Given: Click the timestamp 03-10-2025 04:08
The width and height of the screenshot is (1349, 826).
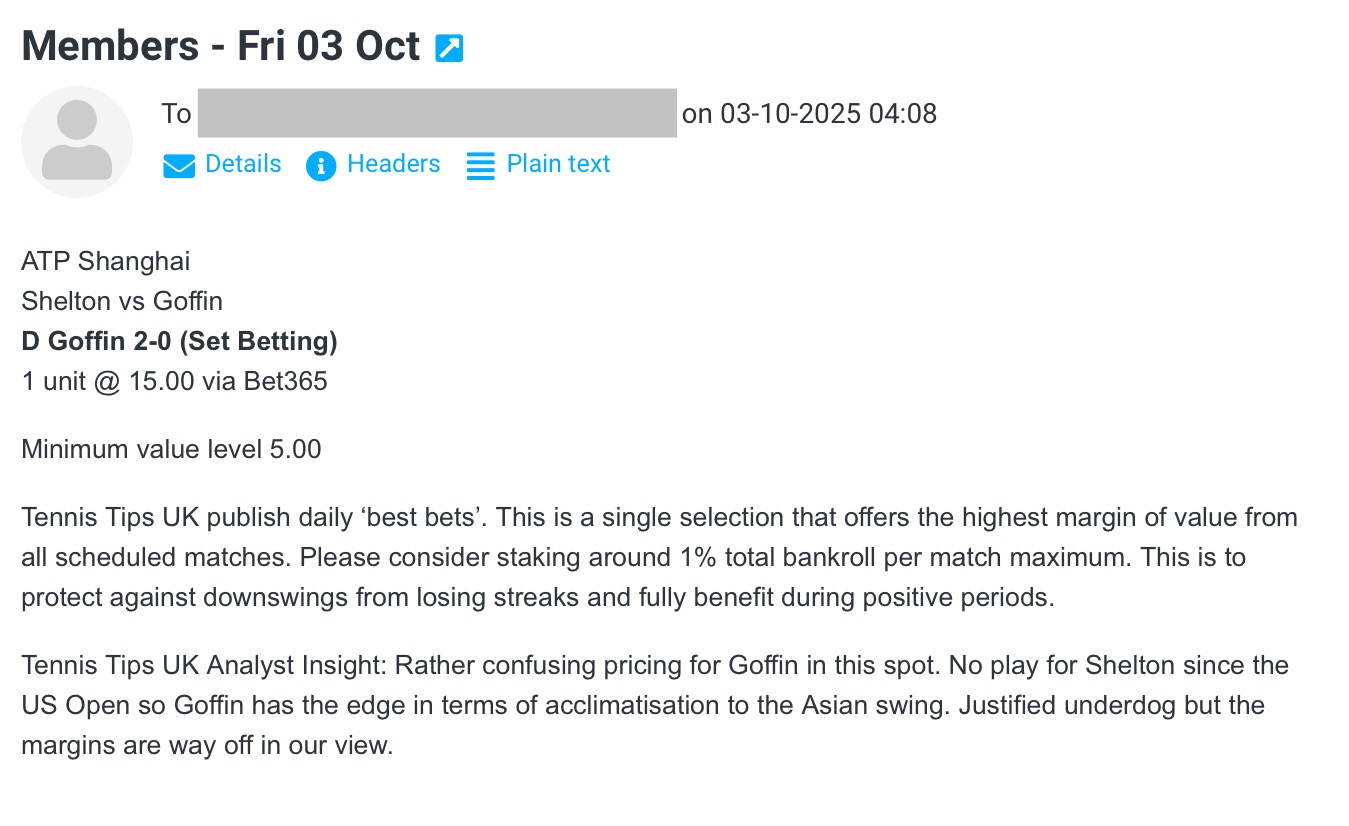Looking at the screenshot, I should [x=828, y=114].
